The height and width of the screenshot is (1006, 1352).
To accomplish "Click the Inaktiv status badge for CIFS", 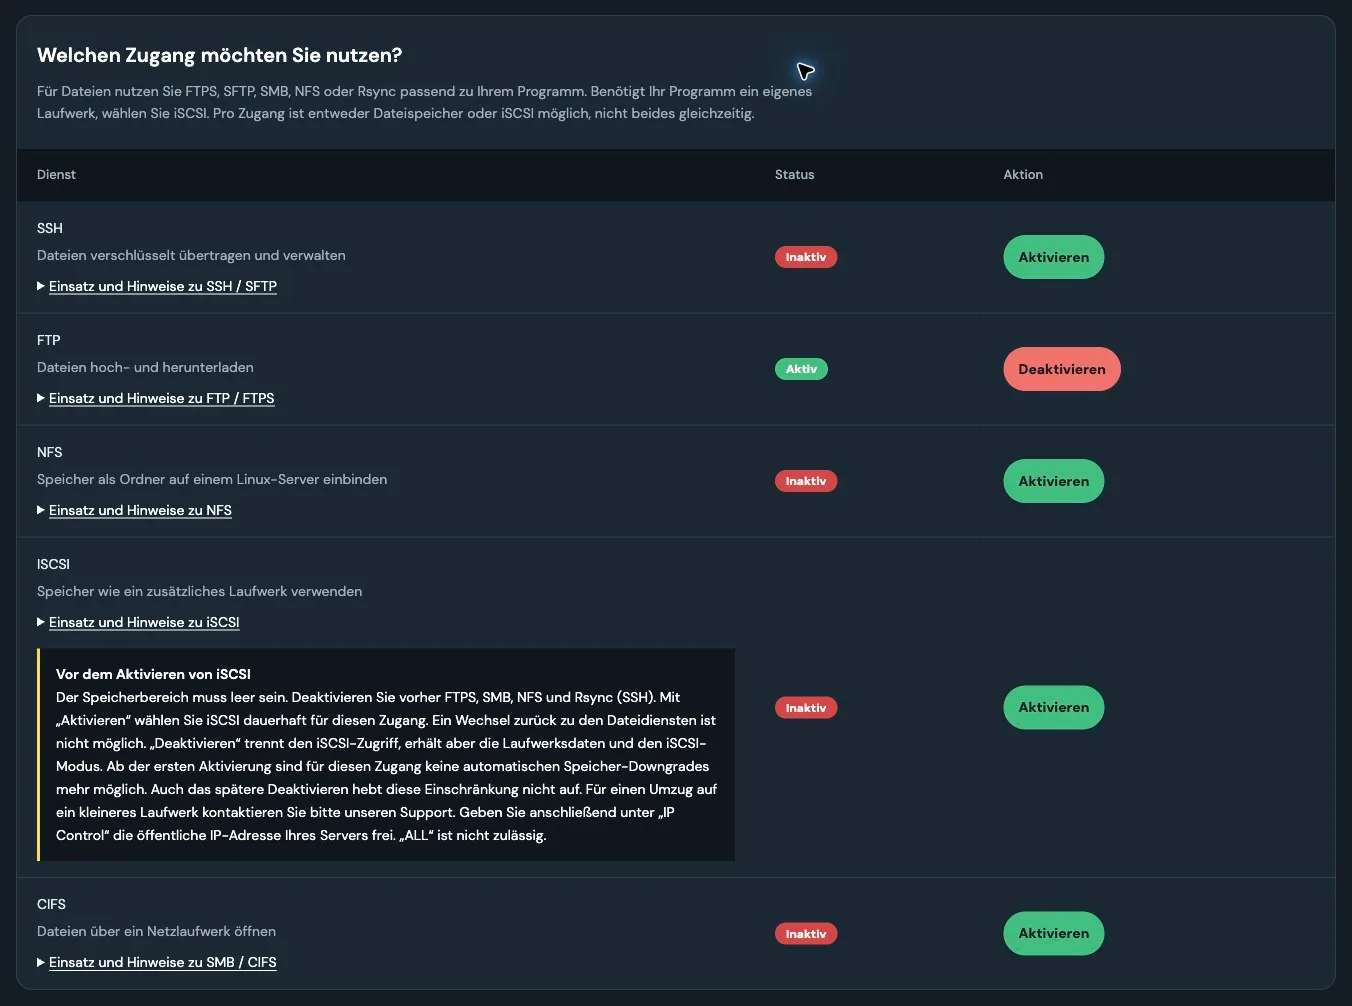I will (x=805, y=934).
